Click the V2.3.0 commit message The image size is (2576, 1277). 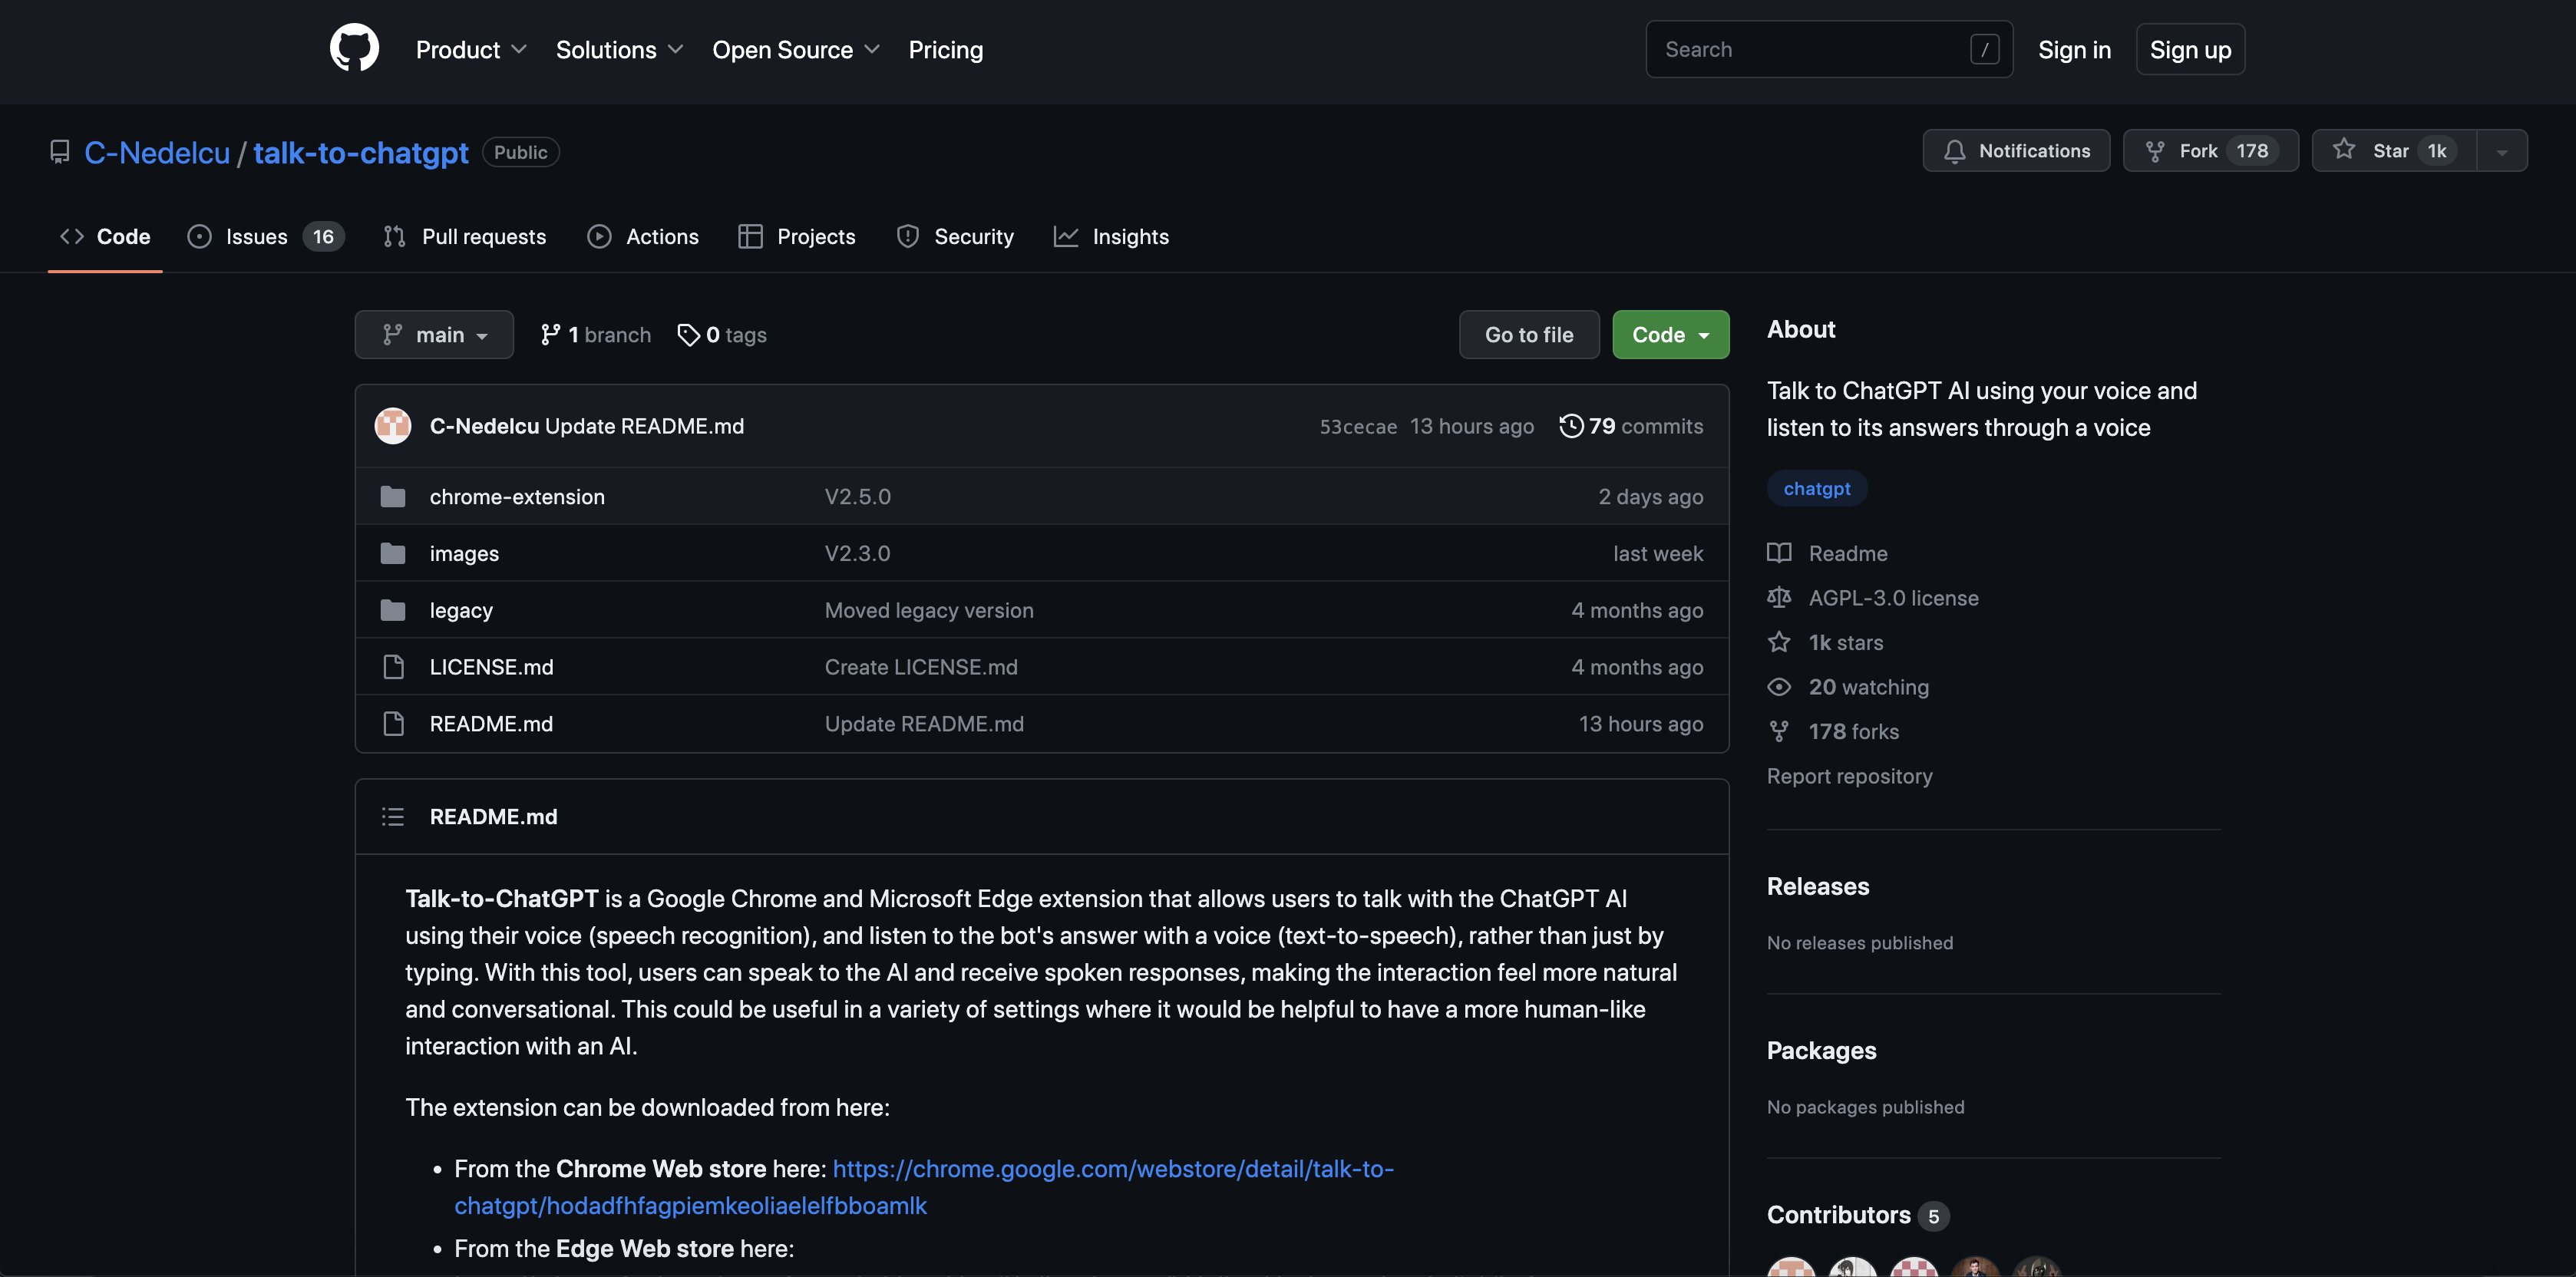coord(857,553)
